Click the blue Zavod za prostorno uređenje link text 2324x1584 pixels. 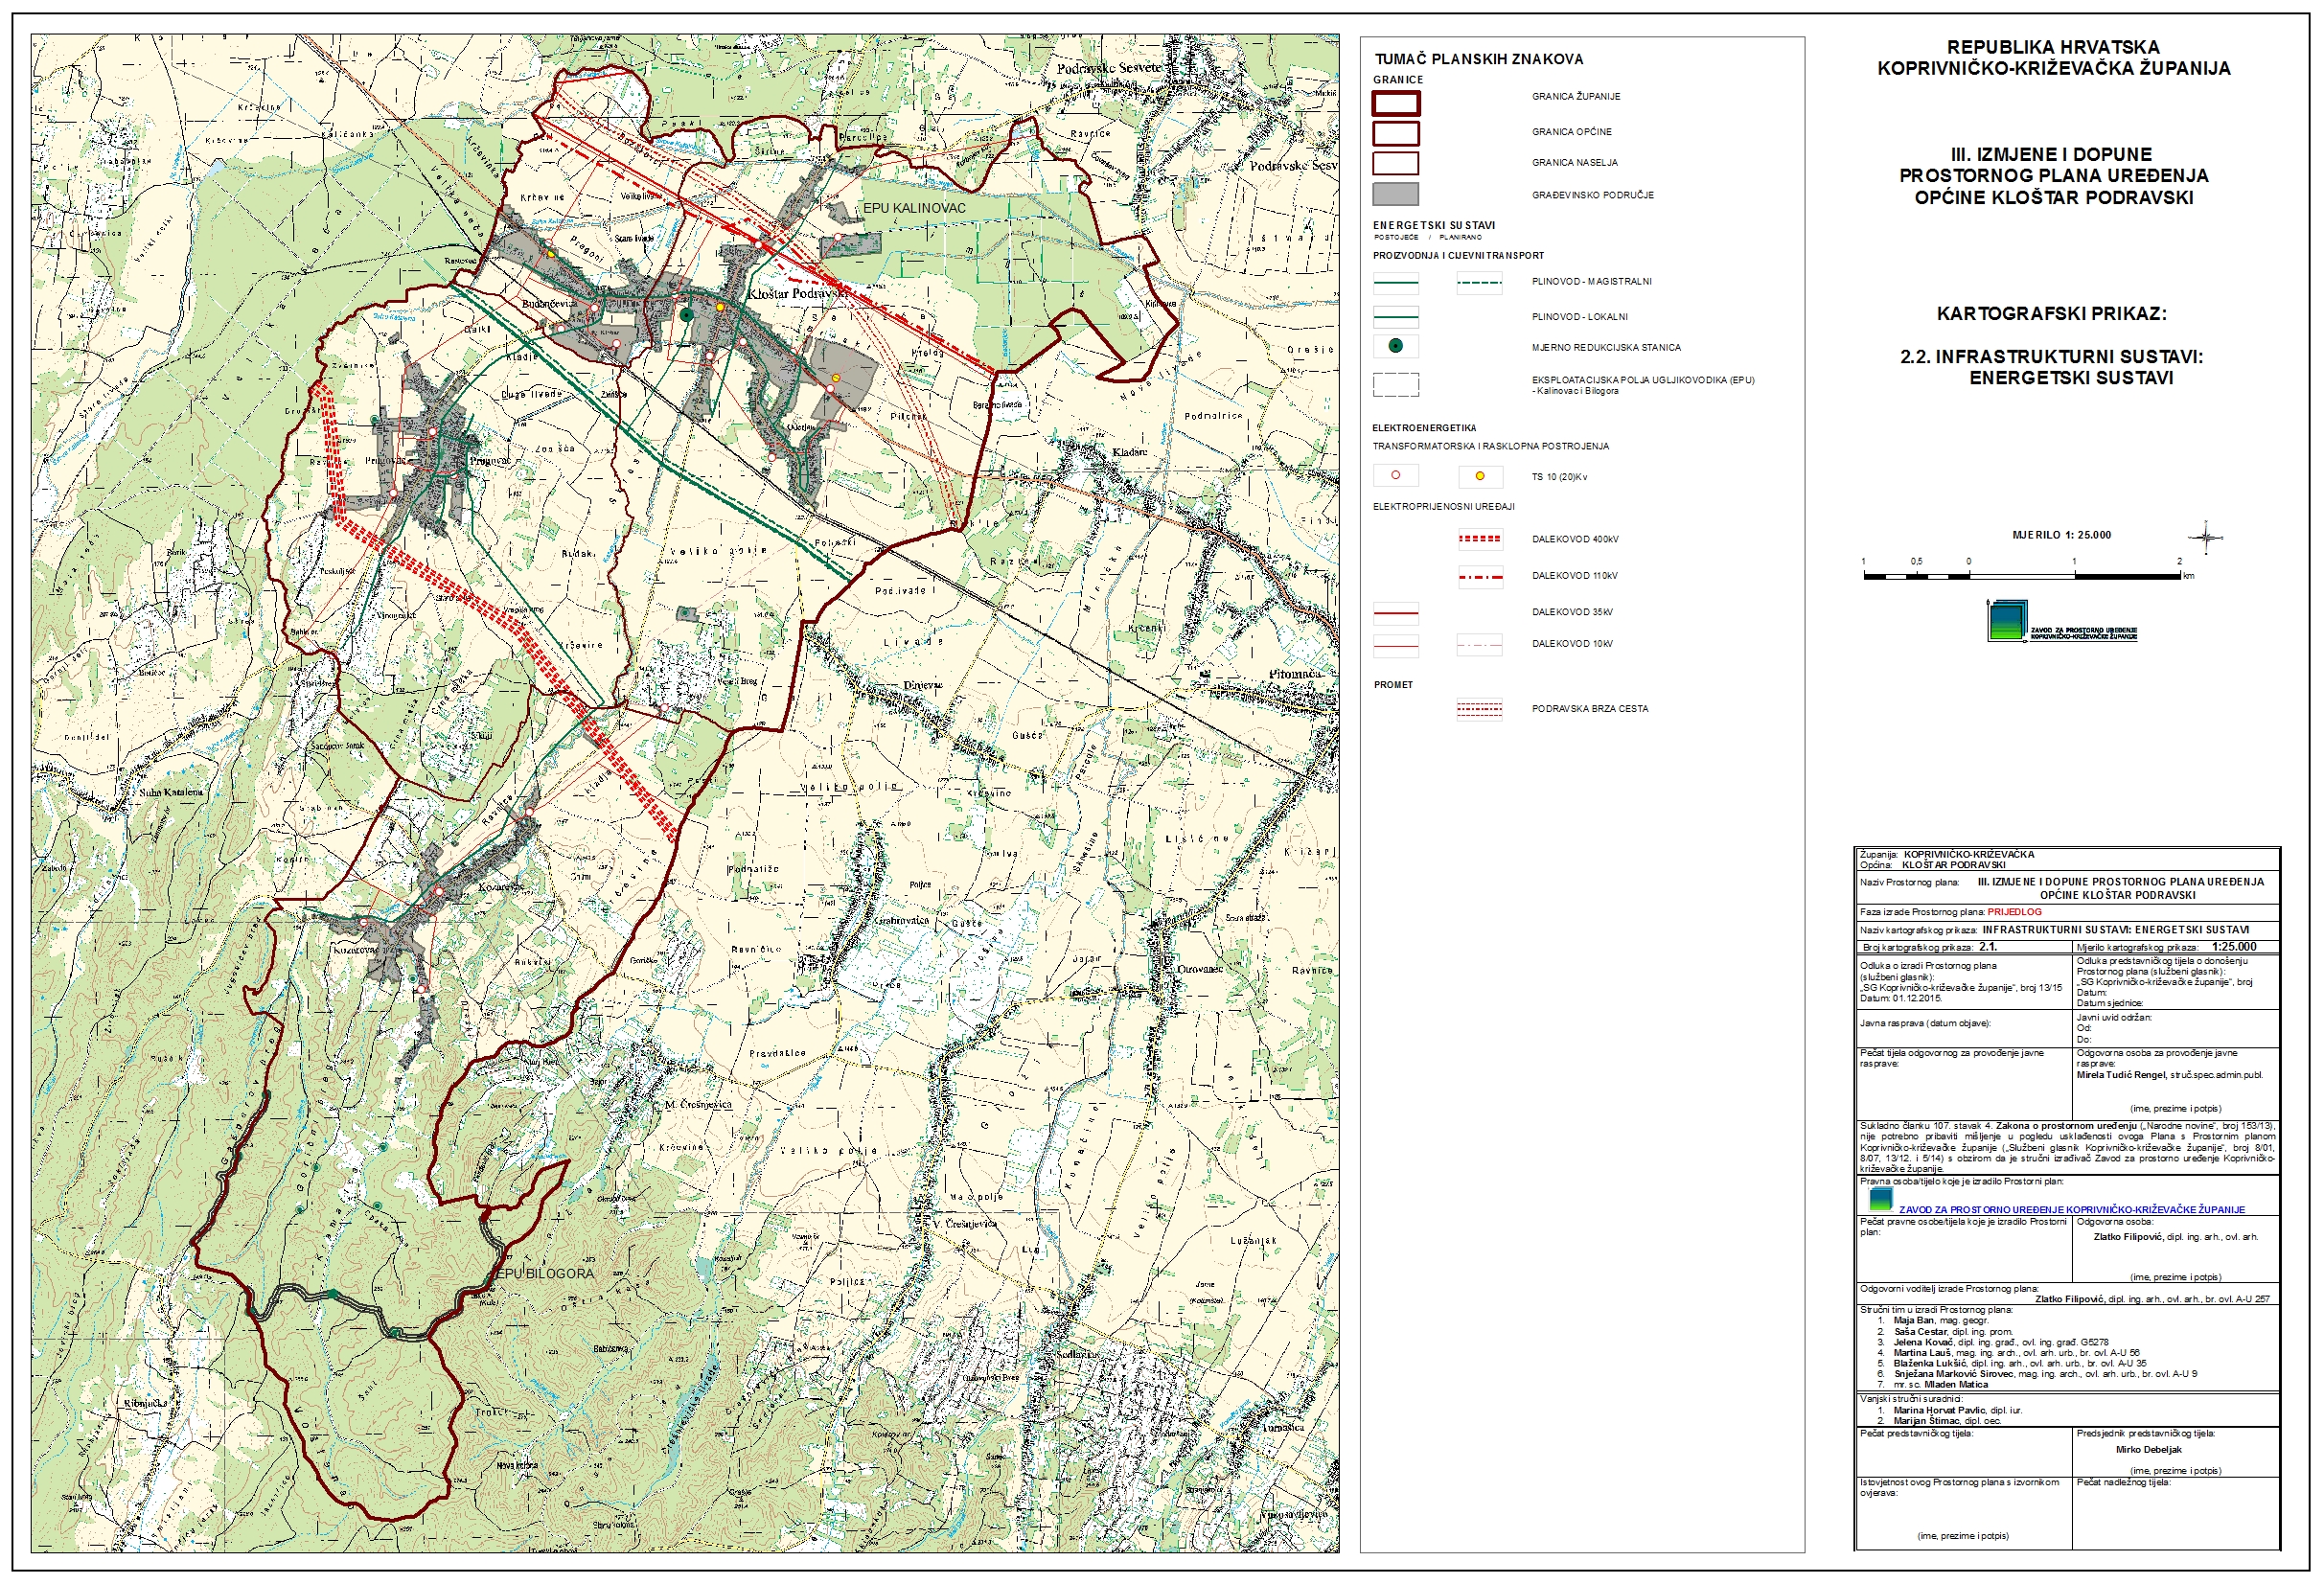[2072, 1209]
